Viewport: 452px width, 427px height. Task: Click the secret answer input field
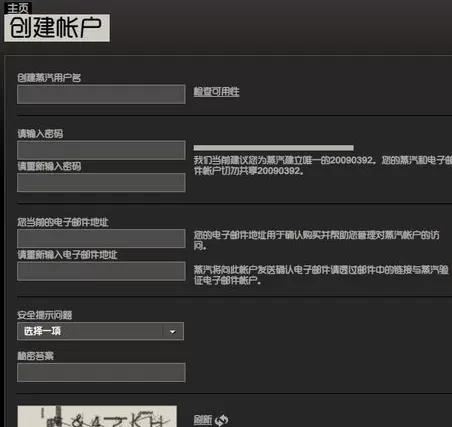click(x=101, y=372)
